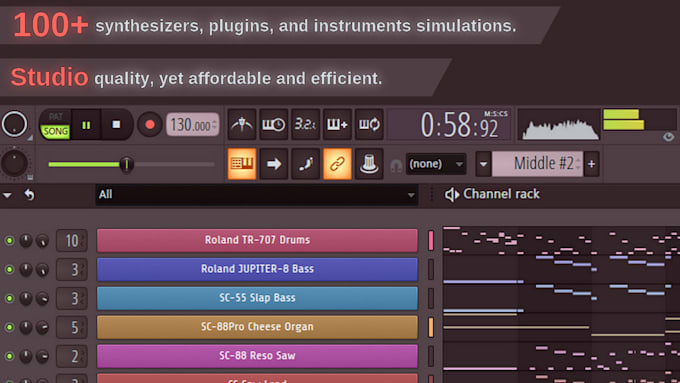The width and height of the screenshot is (680, 383).
Task: Open the All channel filter dropdown
Action: tap(257, 195)
